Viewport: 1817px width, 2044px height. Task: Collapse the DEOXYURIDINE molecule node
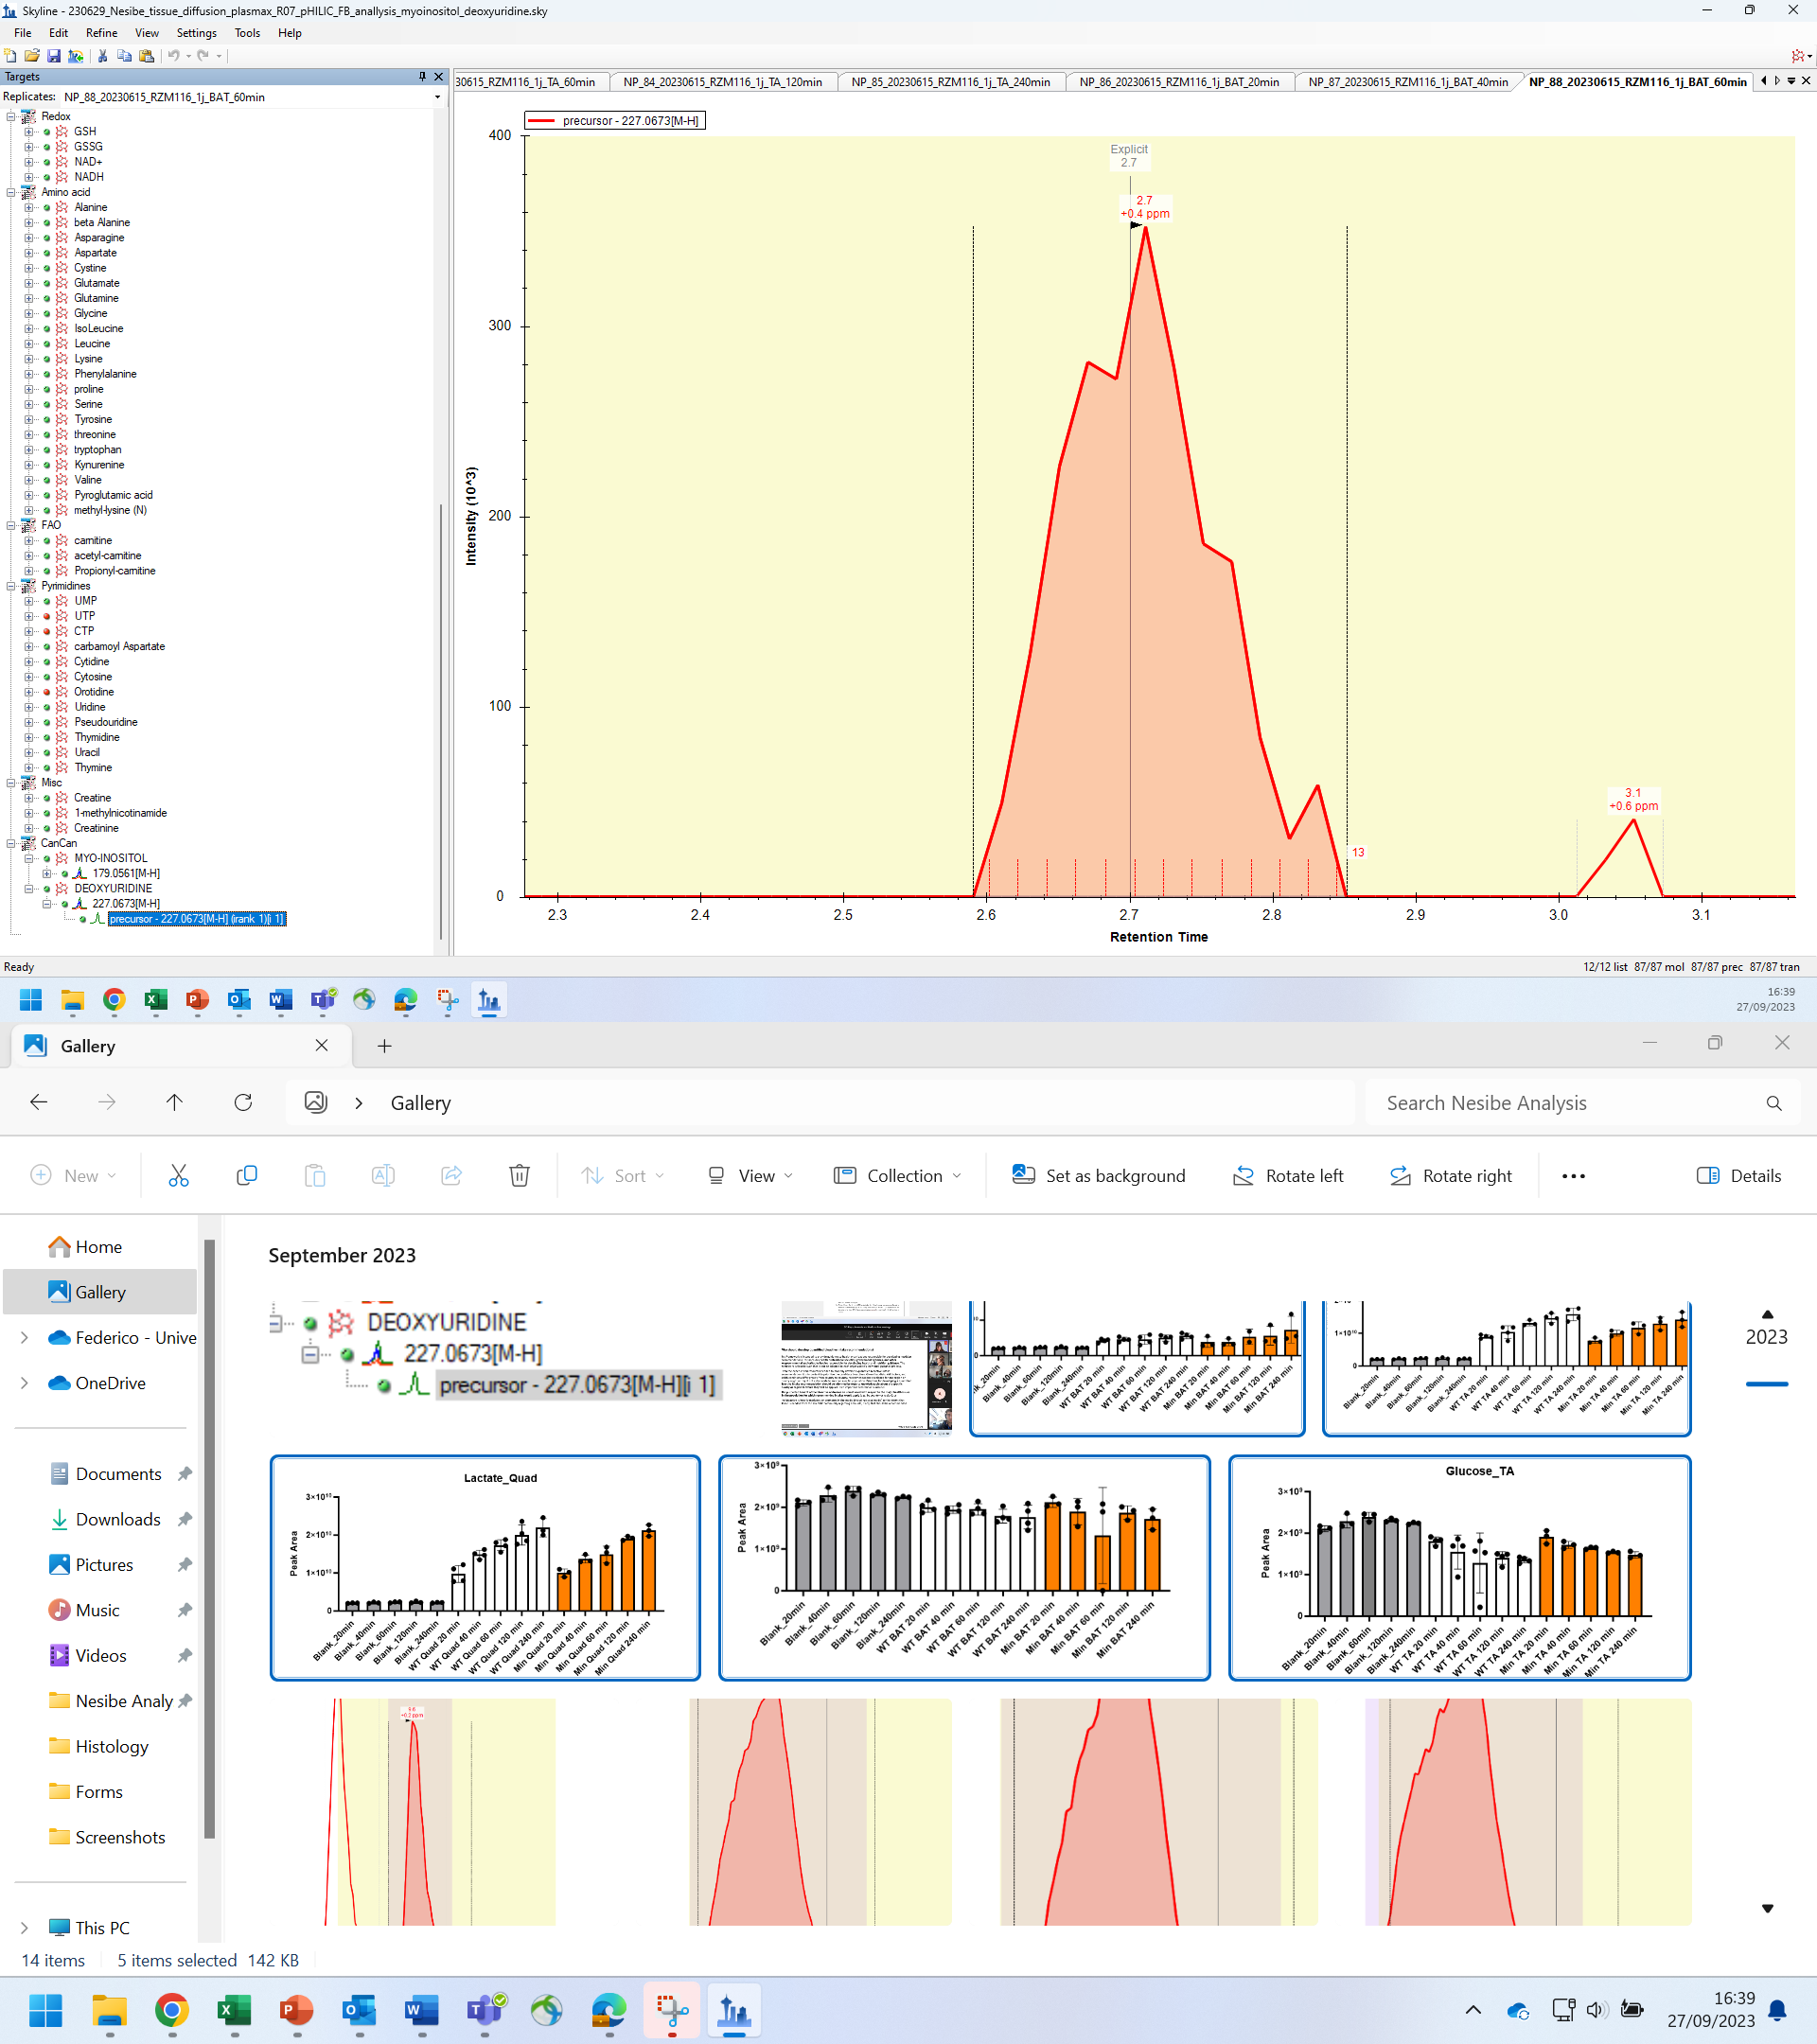pyautogui.click(x=29, y=889)
